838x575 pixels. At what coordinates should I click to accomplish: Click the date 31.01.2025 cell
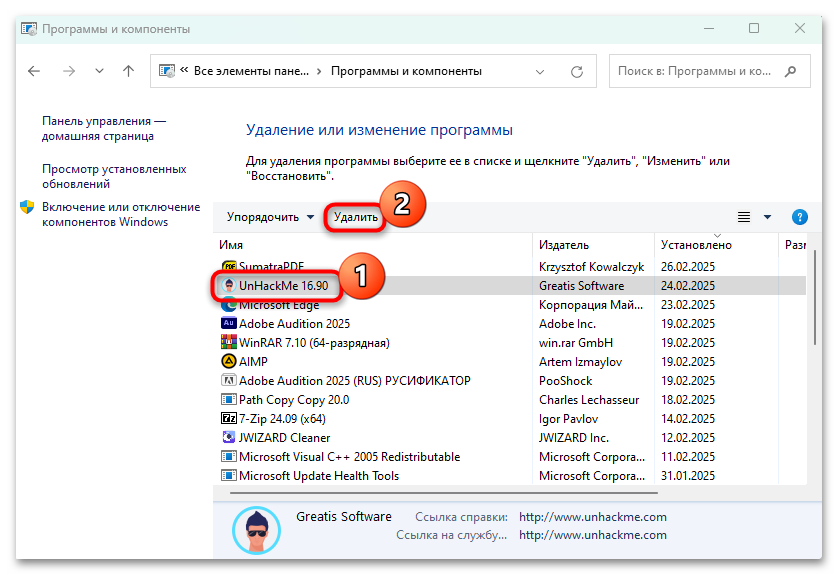[x=688, y=475]
